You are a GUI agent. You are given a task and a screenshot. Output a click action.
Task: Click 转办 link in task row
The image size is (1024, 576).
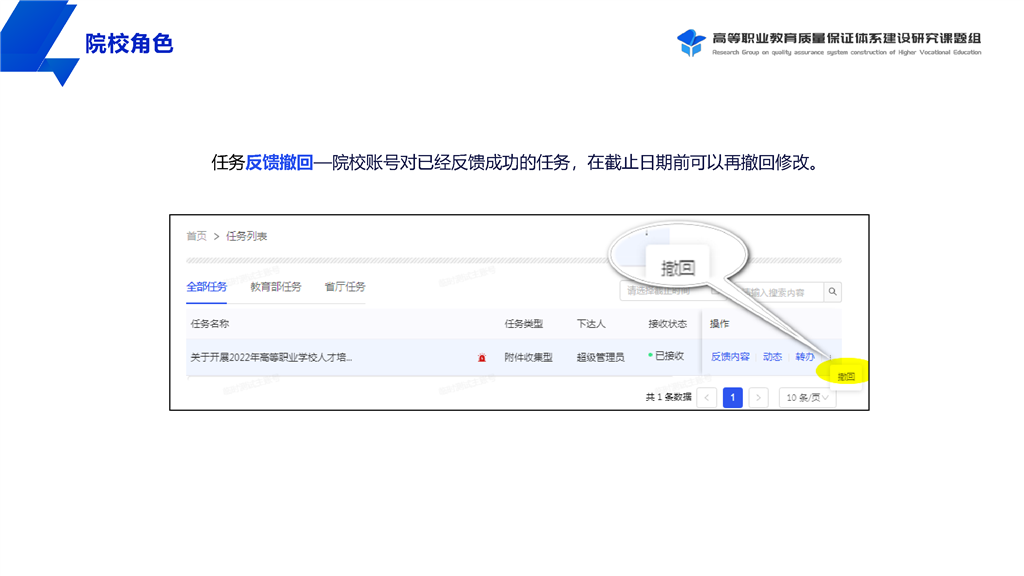[x=805, y=357]
